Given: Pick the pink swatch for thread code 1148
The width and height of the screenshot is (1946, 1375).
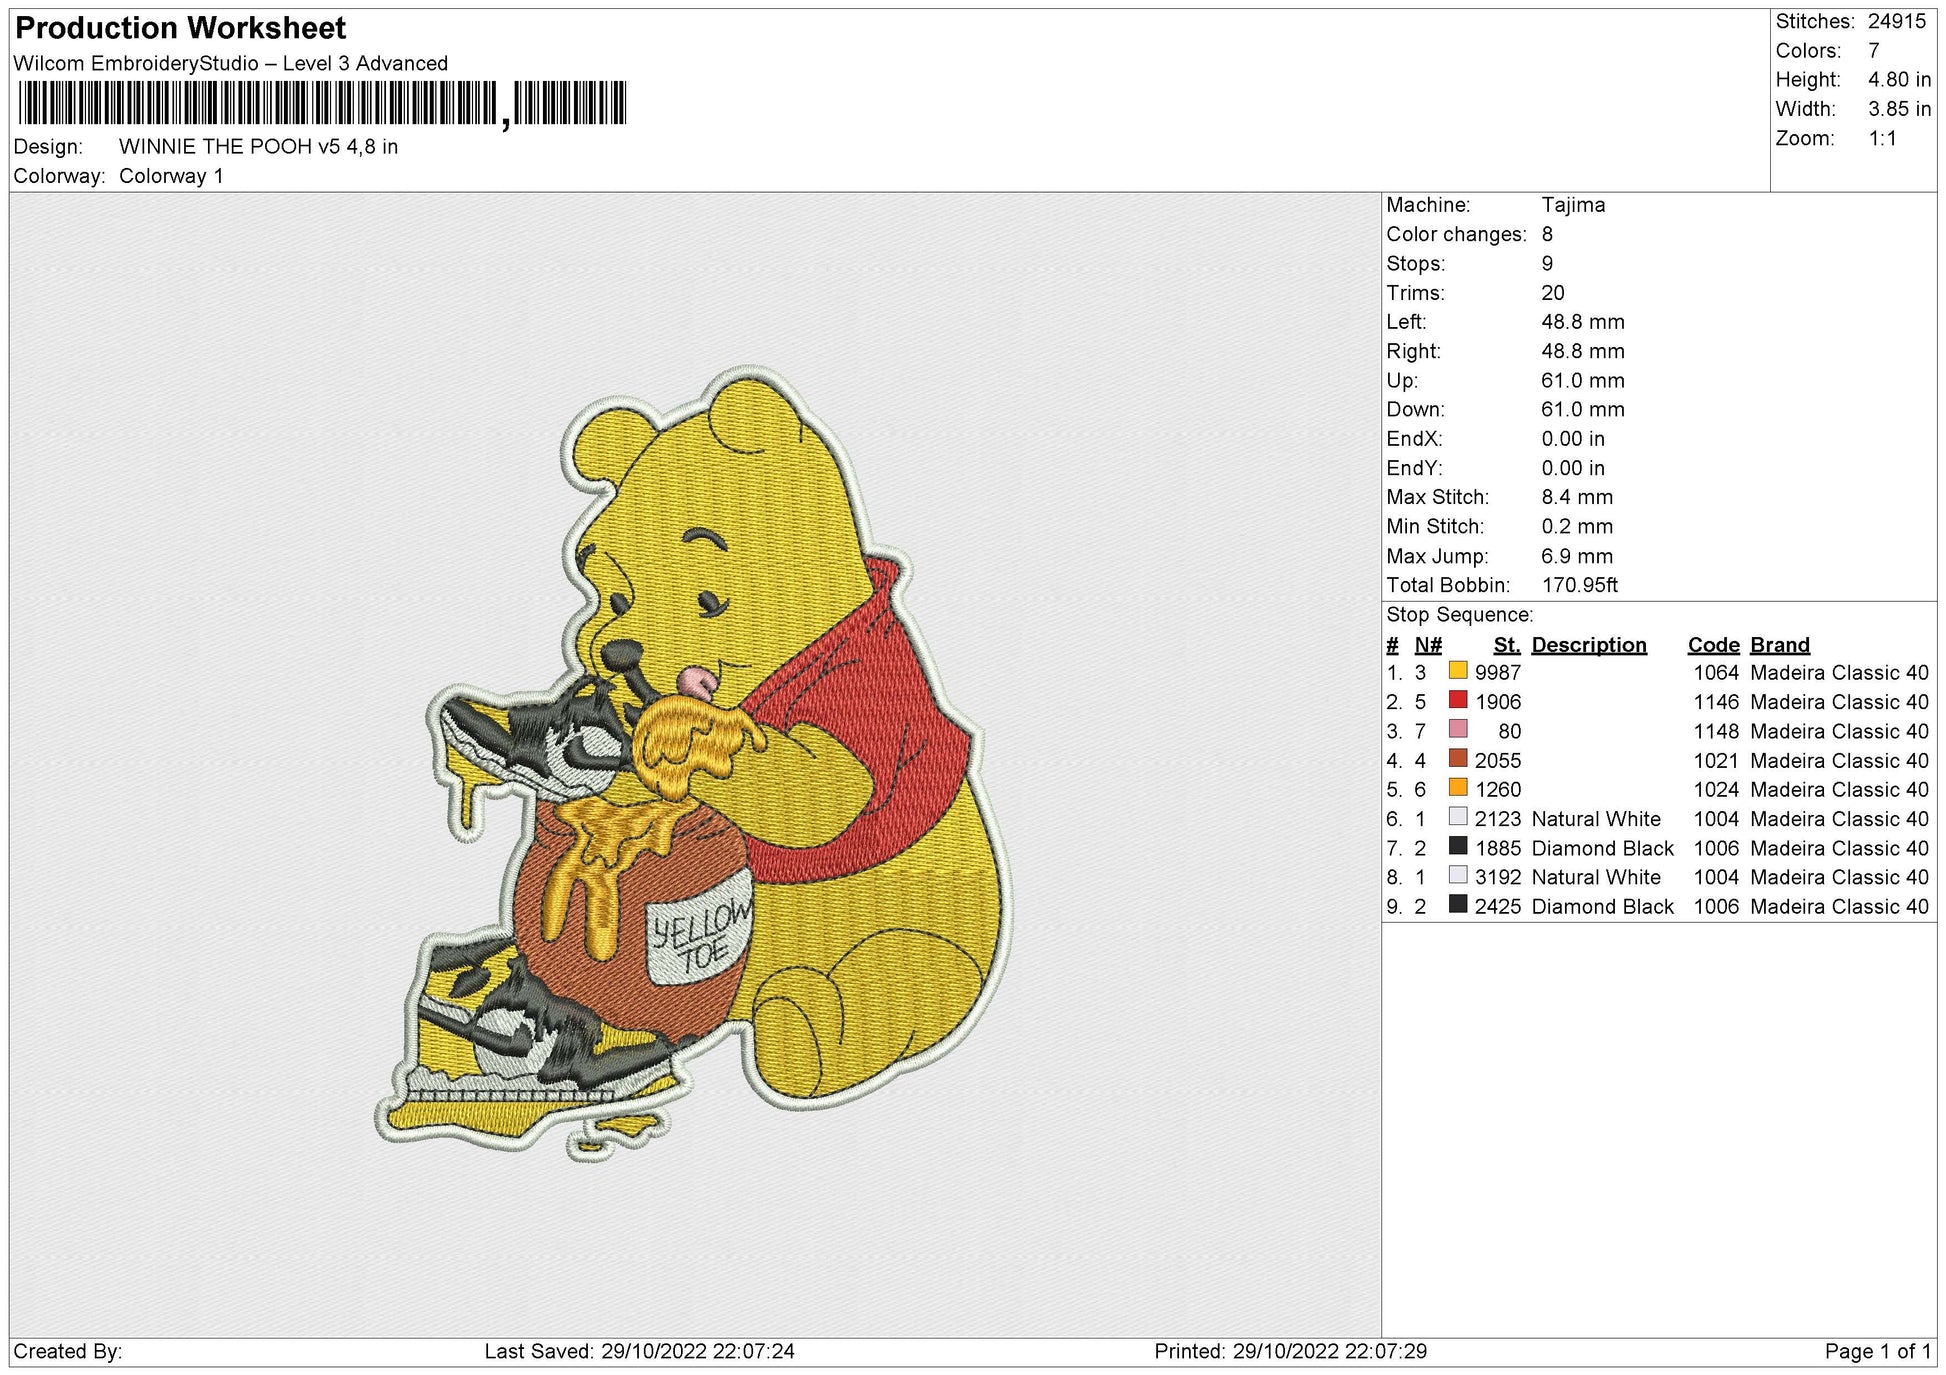Looking at the screenshot, I should (1458, 729).
